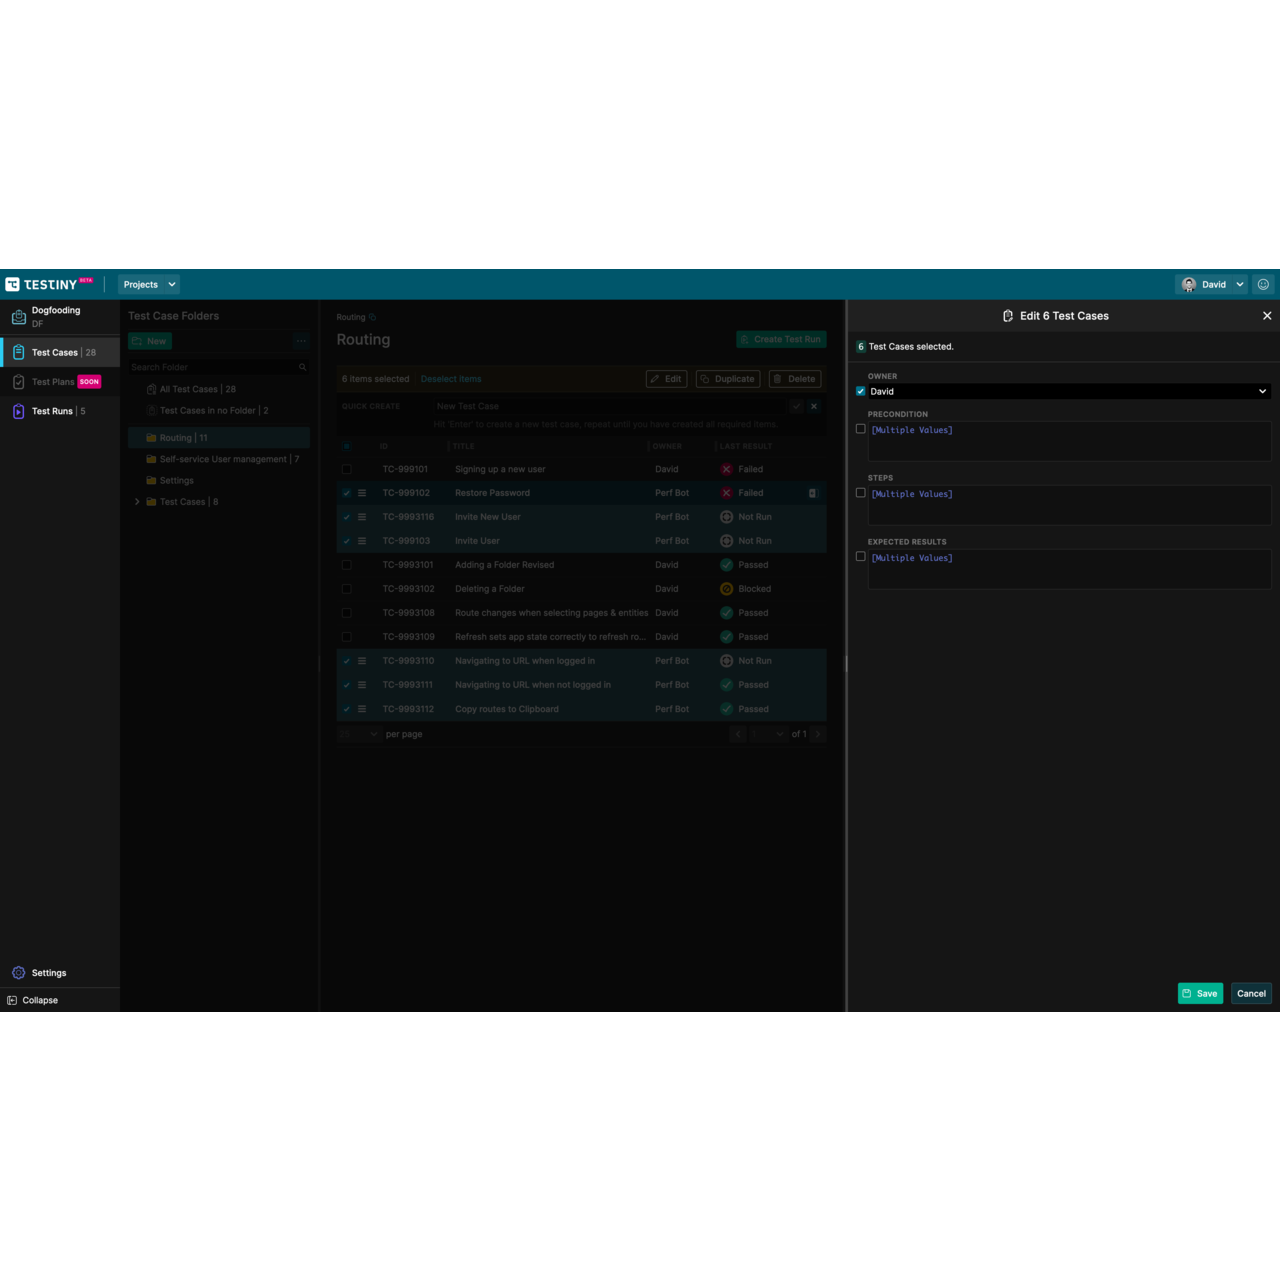Click the Testiny logo icon
Image resolution: width=1280 pixels, height=1280 pixels.
point(12,285)
